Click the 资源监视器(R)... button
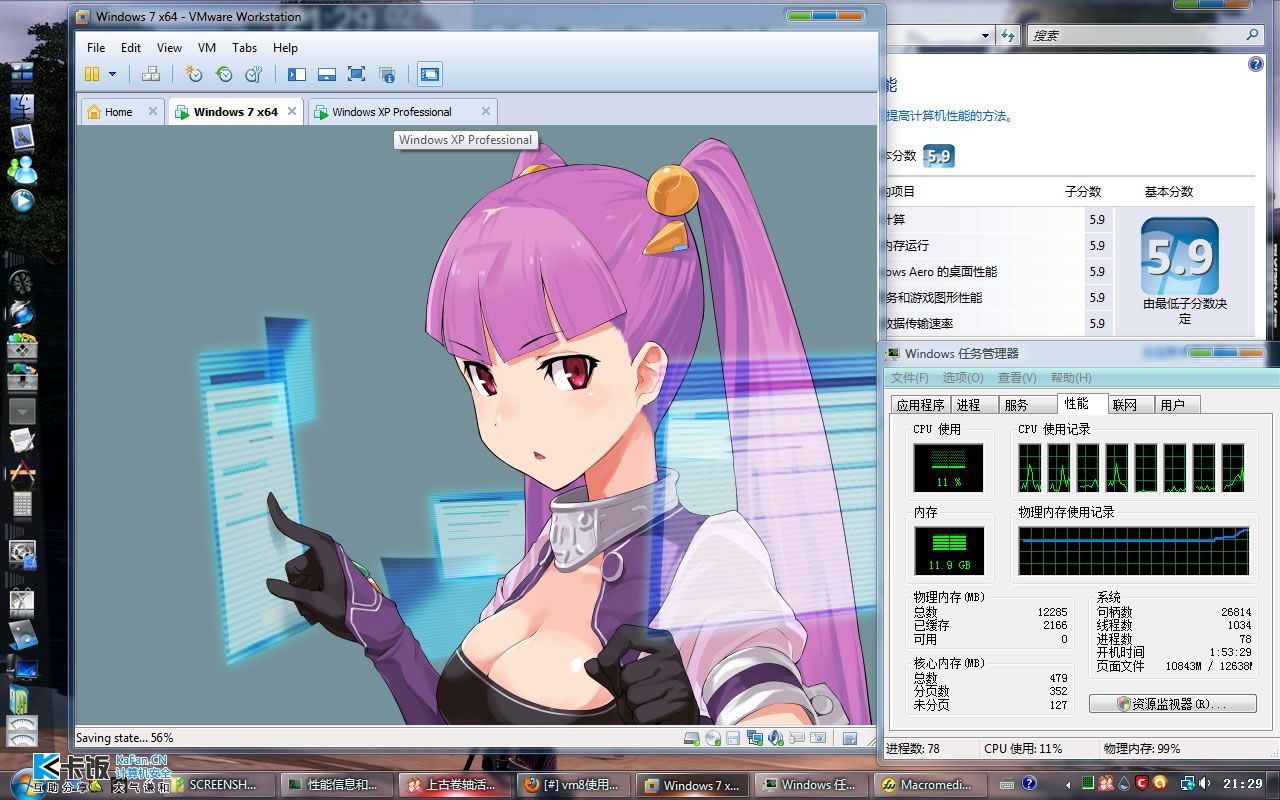The width and height of the screenshot is (1280, 800). [1173, 704]
